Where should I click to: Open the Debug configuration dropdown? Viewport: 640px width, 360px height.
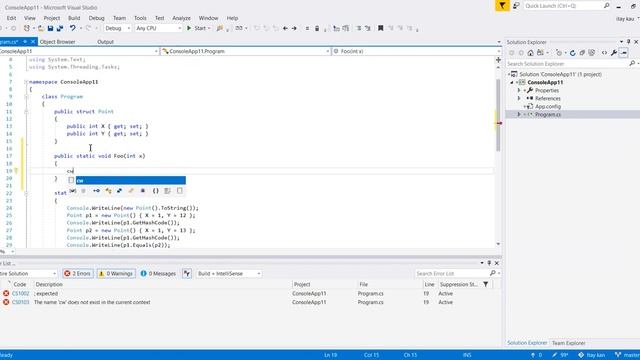click(x=118, y=28)
